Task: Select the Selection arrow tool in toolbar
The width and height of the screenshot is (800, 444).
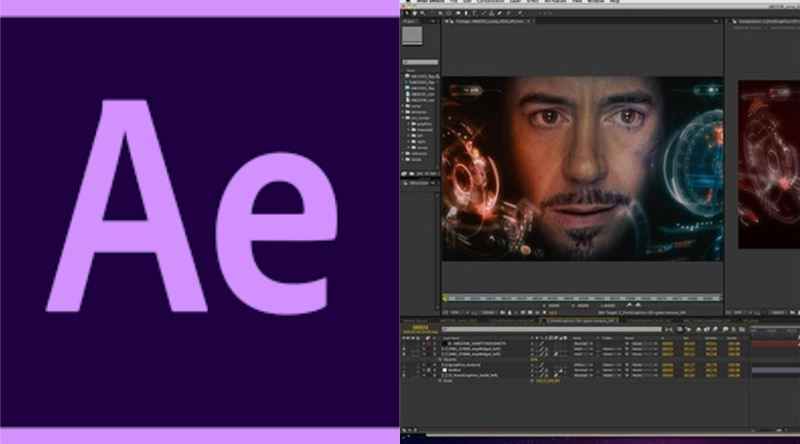Action: tap(406, 14)
